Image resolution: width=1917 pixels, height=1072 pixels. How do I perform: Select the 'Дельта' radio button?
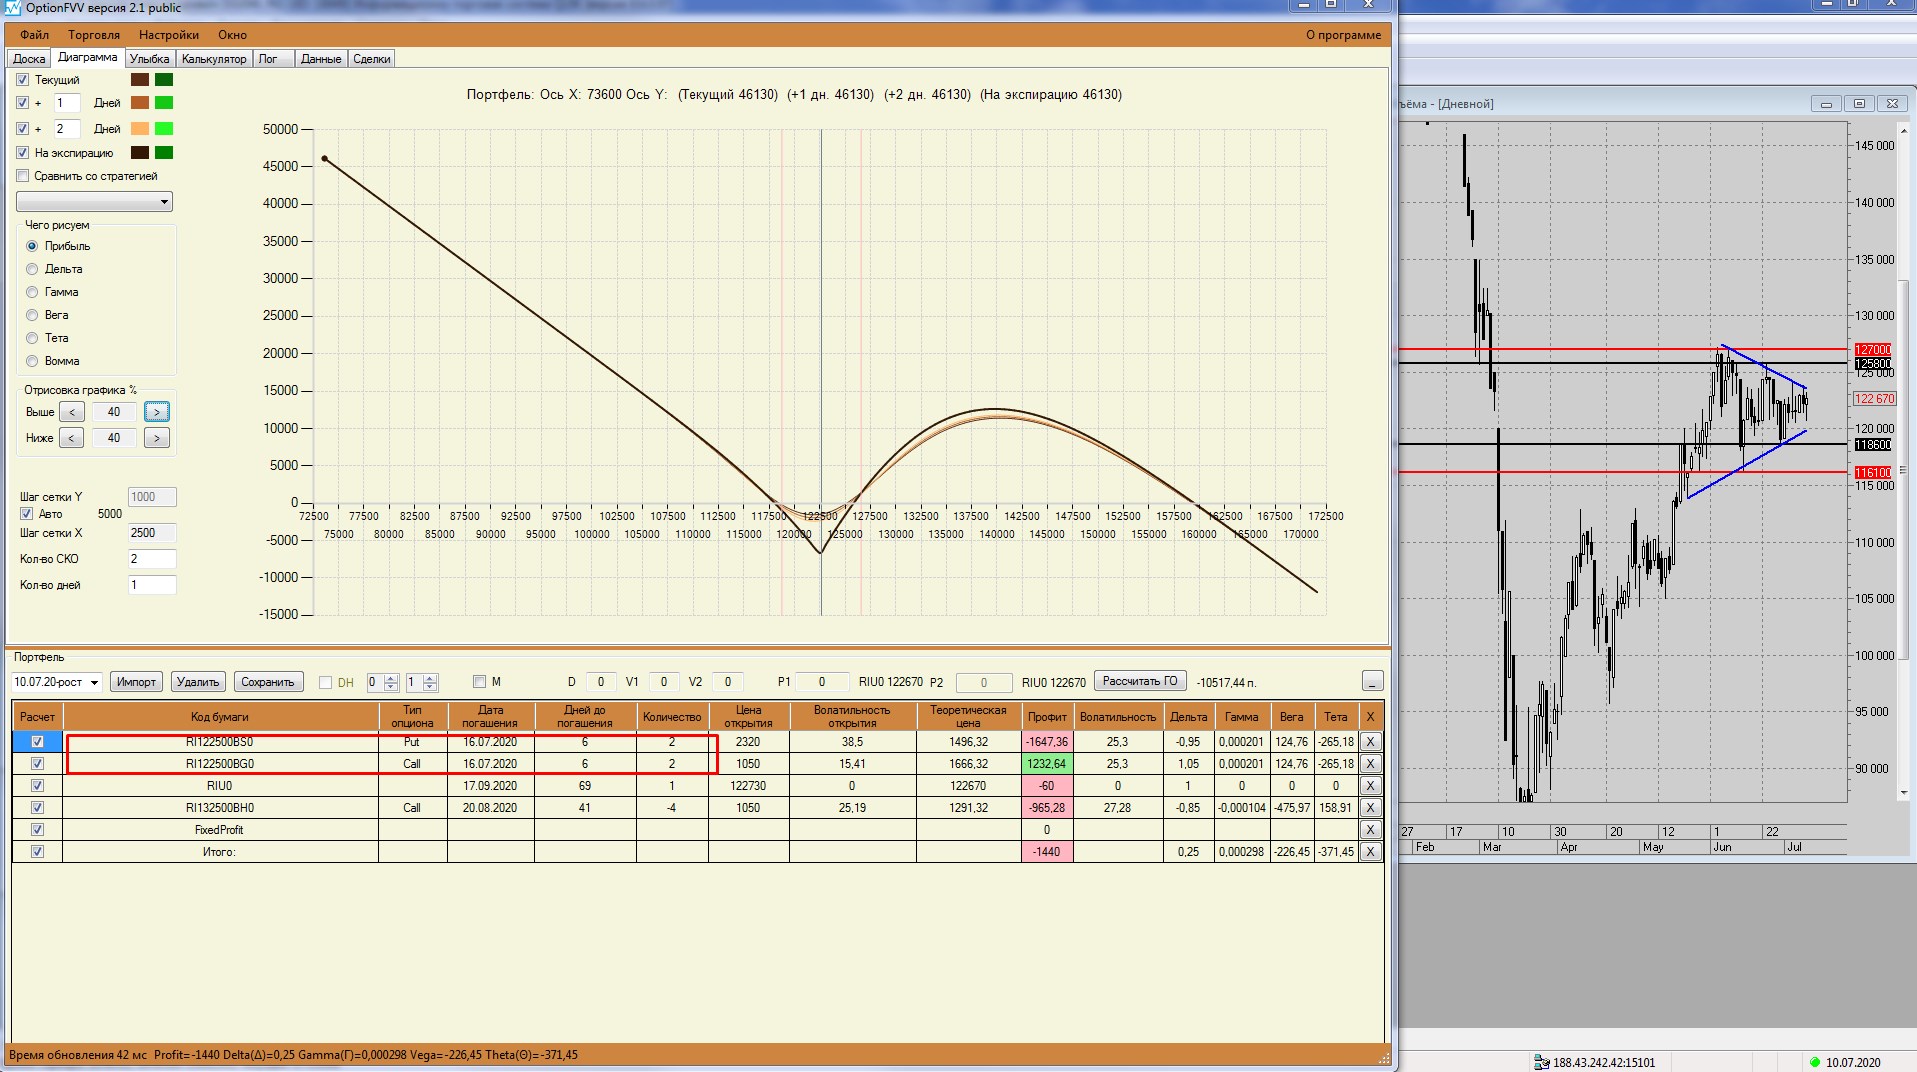click(x=33, y=269)
